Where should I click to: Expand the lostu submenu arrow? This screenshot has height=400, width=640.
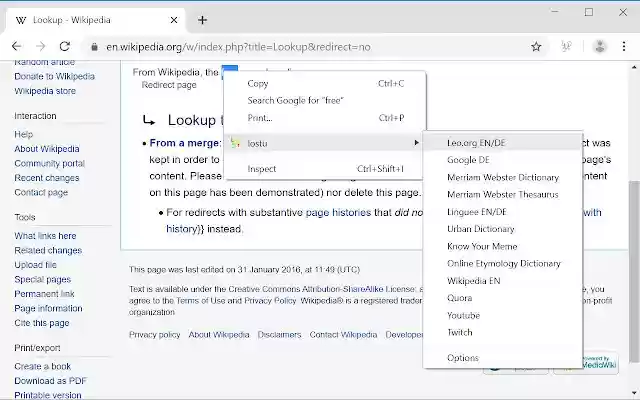coord(416,143)
